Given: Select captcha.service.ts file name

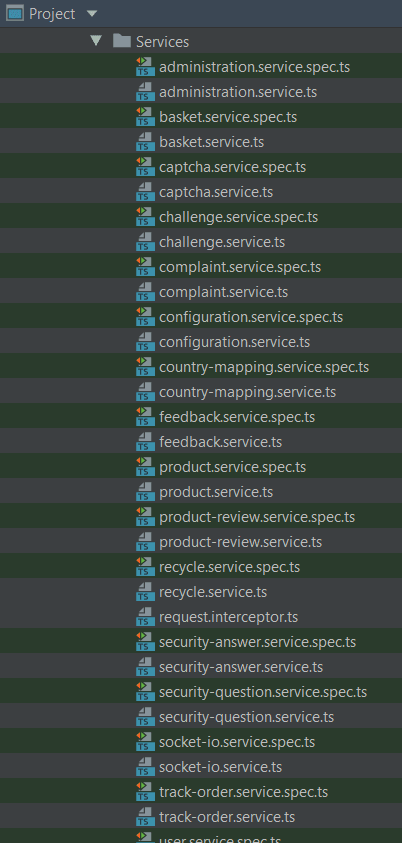Looking at the screenshot, I should [x=216, y=192].
